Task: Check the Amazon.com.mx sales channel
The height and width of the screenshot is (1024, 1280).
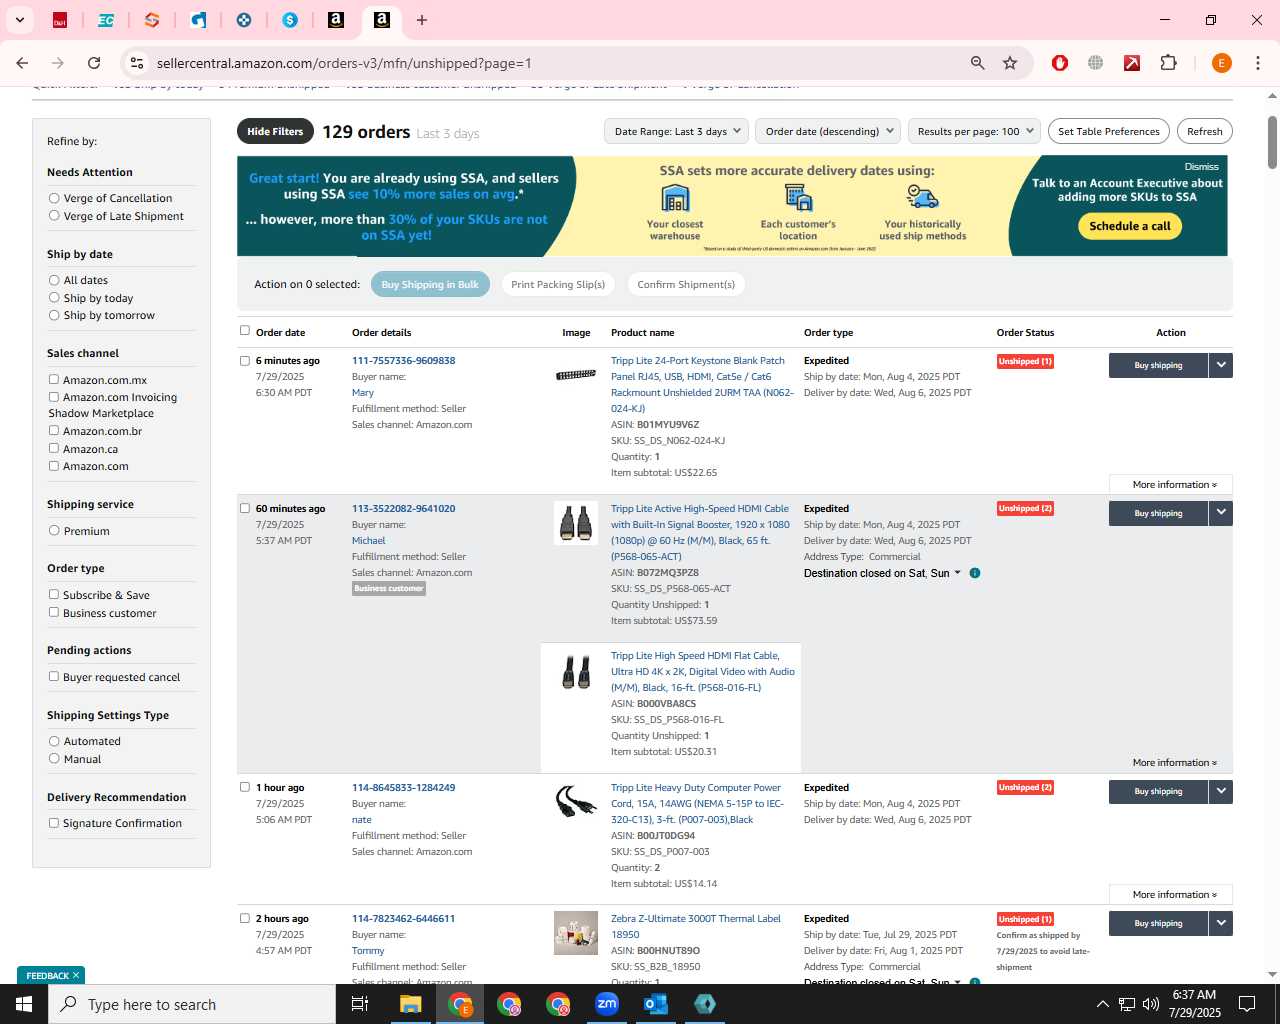Action: [54, 380]
